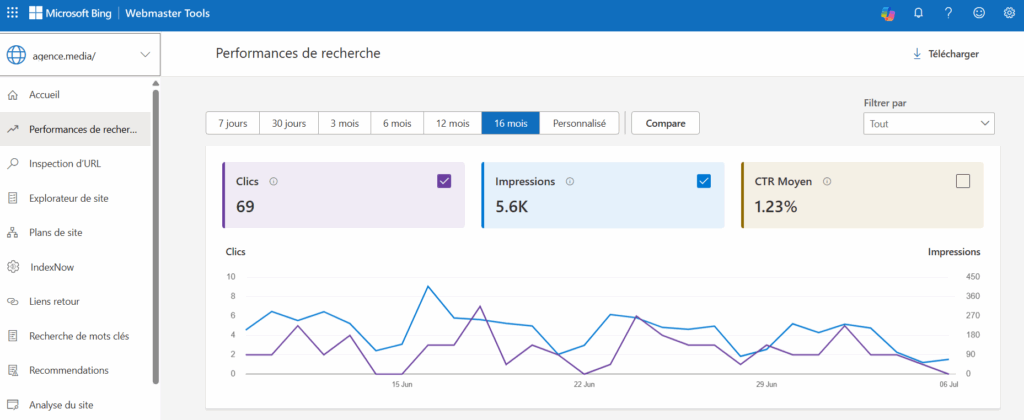Screen dimensions: 1024x420
Task: Open Liens retour in the sidebar
Action: [x=75, y=302]
